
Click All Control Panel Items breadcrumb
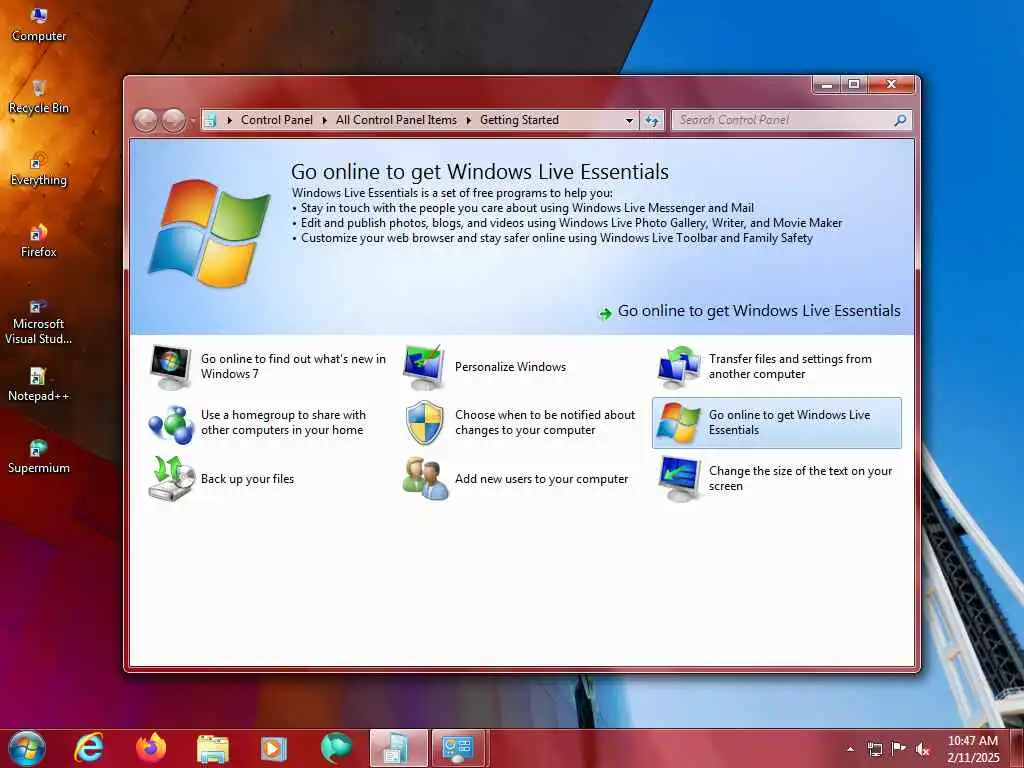coord(396,120)
